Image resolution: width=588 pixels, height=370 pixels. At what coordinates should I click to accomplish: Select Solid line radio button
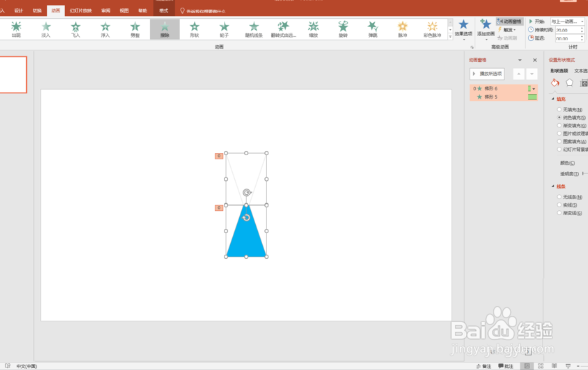[559, 205]
